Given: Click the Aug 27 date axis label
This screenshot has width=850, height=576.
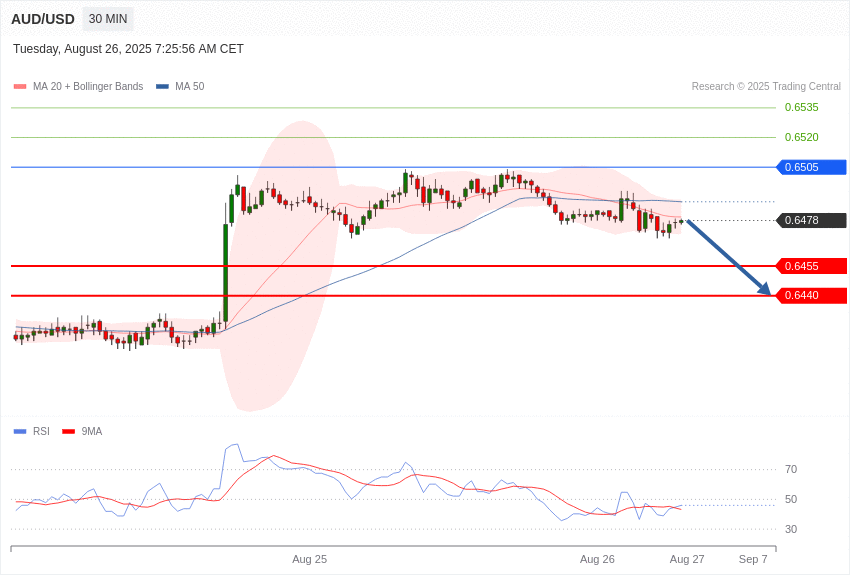Looking at the screenshot, I should (687, 559).
